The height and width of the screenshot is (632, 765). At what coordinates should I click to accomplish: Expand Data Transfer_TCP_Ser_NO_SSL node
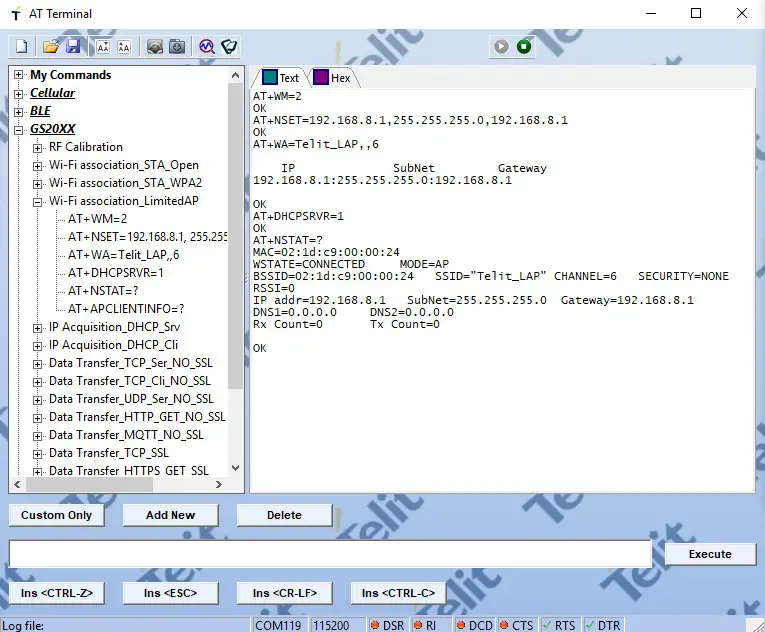pyautogui.click(x=38, y=364)
